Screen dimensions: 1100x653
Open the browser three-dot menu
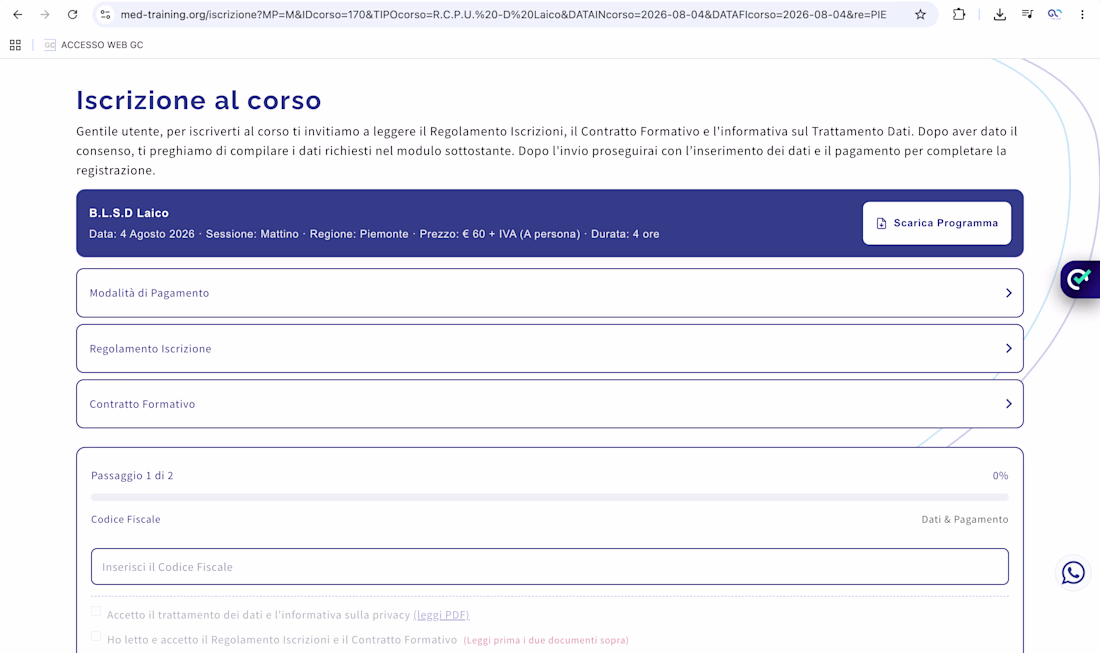pyautogui.click(x=1082, y=14)
